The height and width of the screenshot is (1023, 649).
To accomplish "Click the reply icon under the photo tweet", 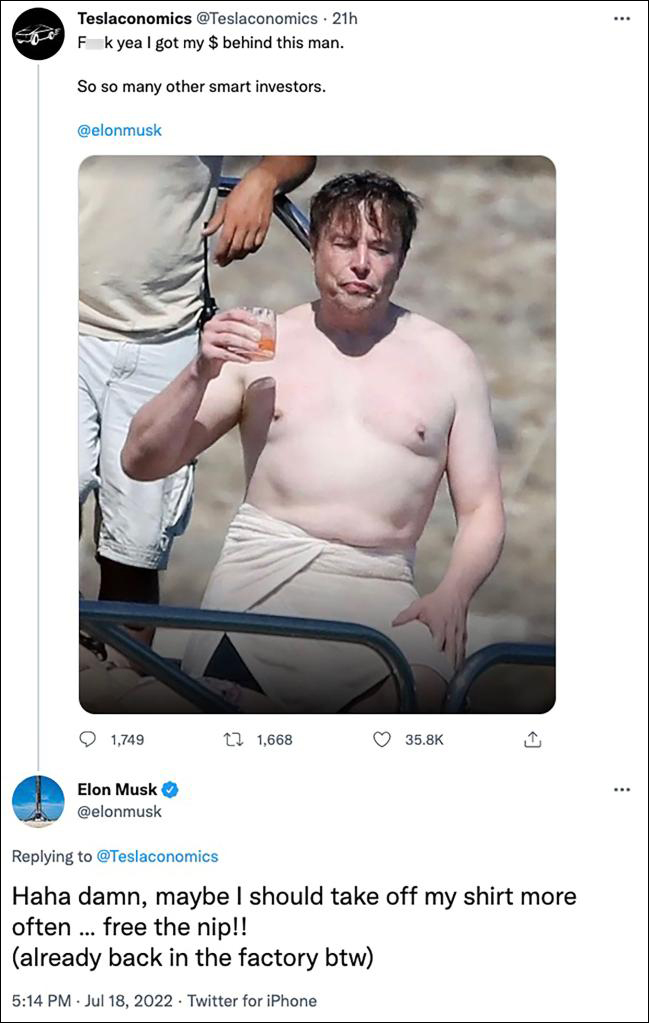I will pyautogui.click(x=87, y=740).
